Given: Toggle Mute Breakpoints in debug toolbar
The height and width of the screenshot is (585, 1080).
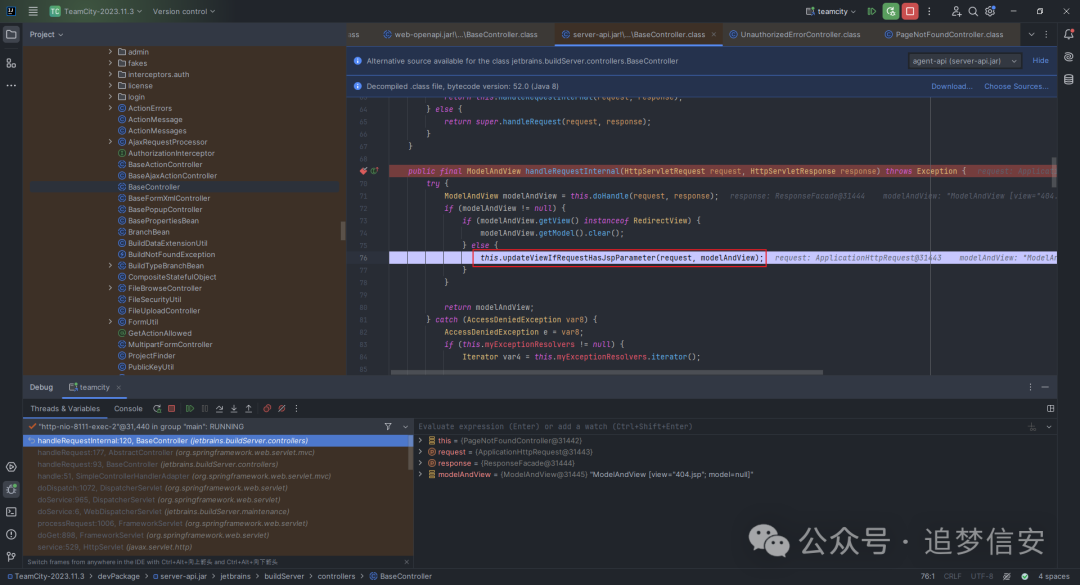Looking at the screenshot, I should click(282, 409).
